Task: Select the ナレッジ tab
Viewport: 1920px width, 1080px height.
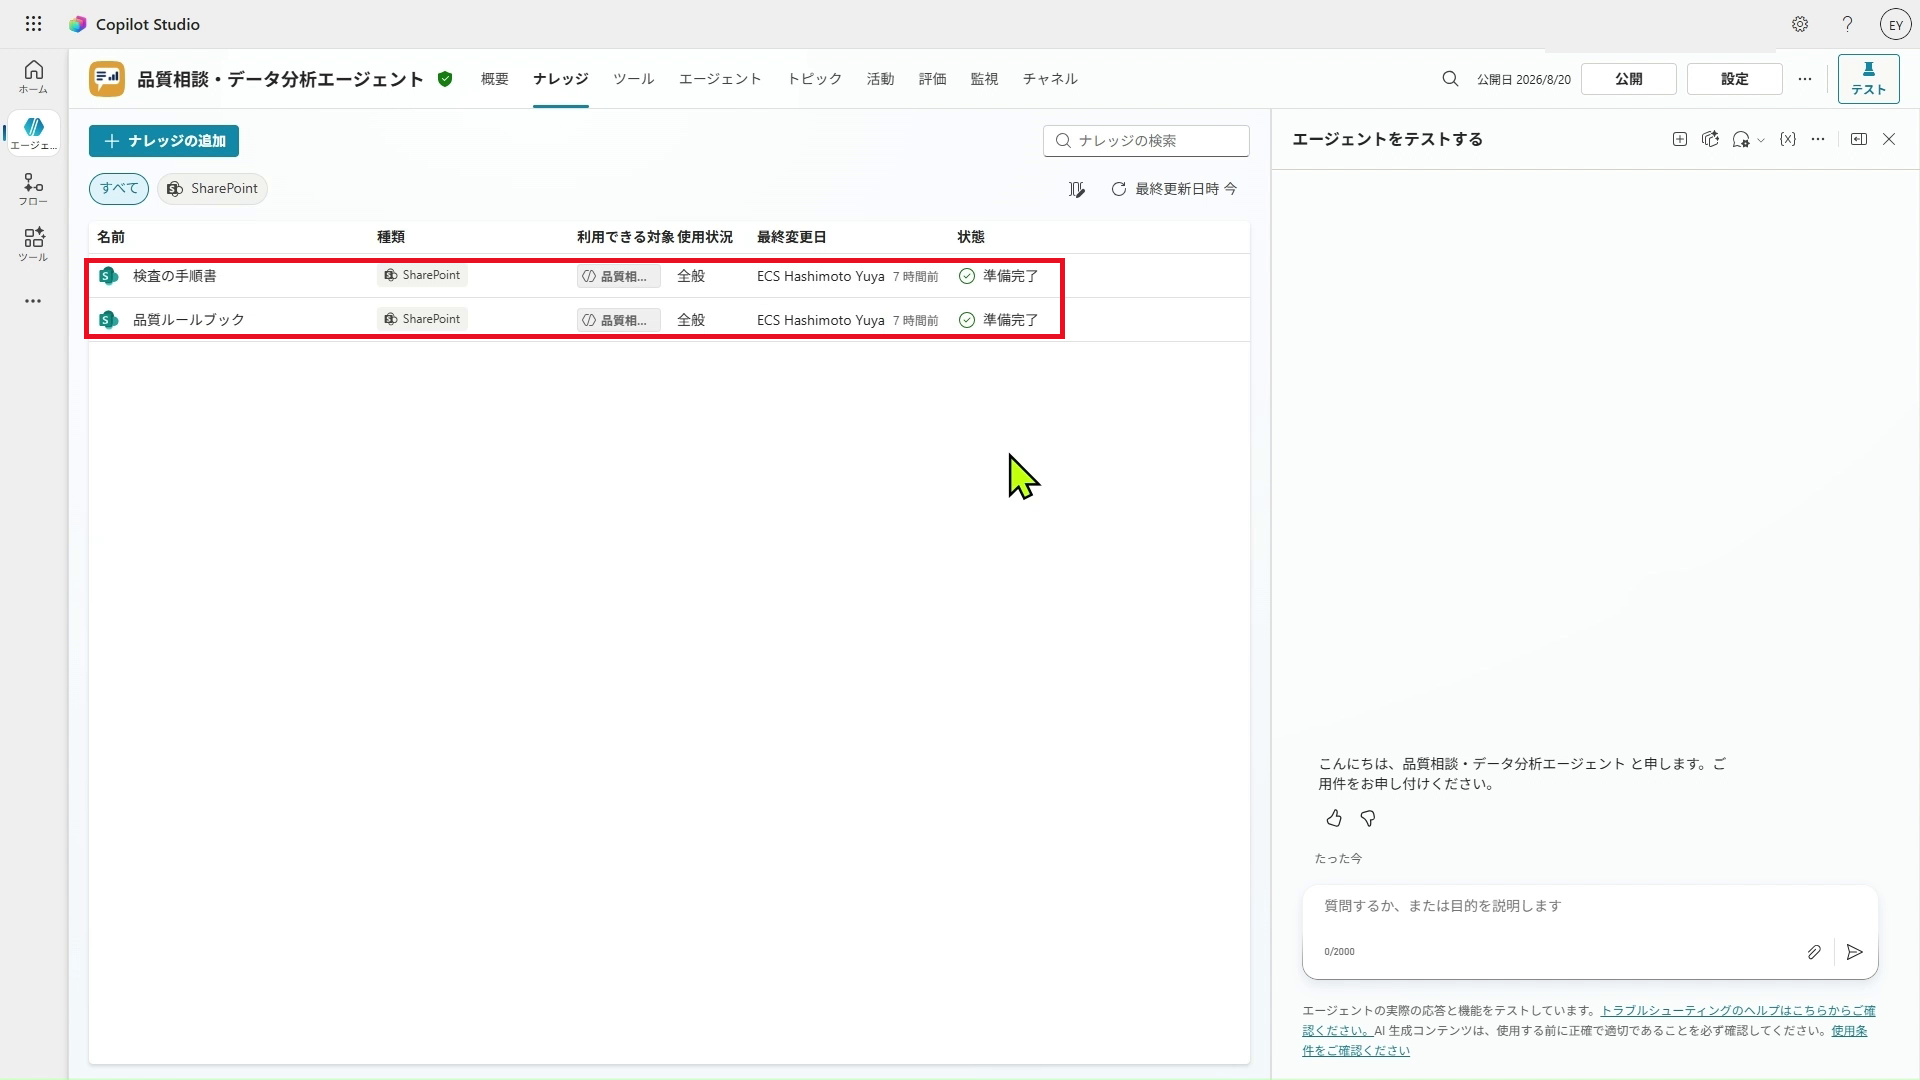Action: pyautogui.click(x=561, y=79)
